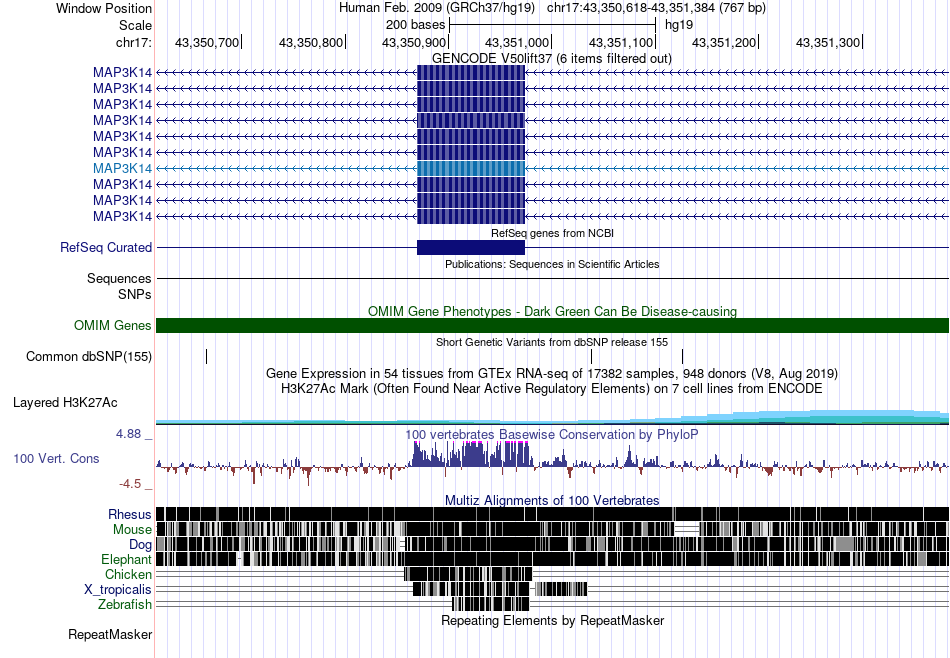Select the RefSeq Curated exon block
The height and width of the screenshot is (658, 950).
[x=471, y=247]
